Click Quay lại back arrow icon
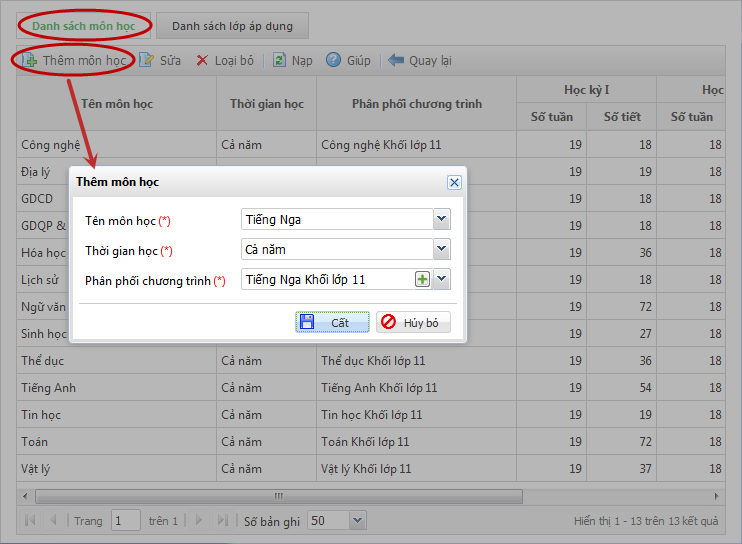Image resolution: width=742 pixels, height=544 pixels. tap(396, 60)
